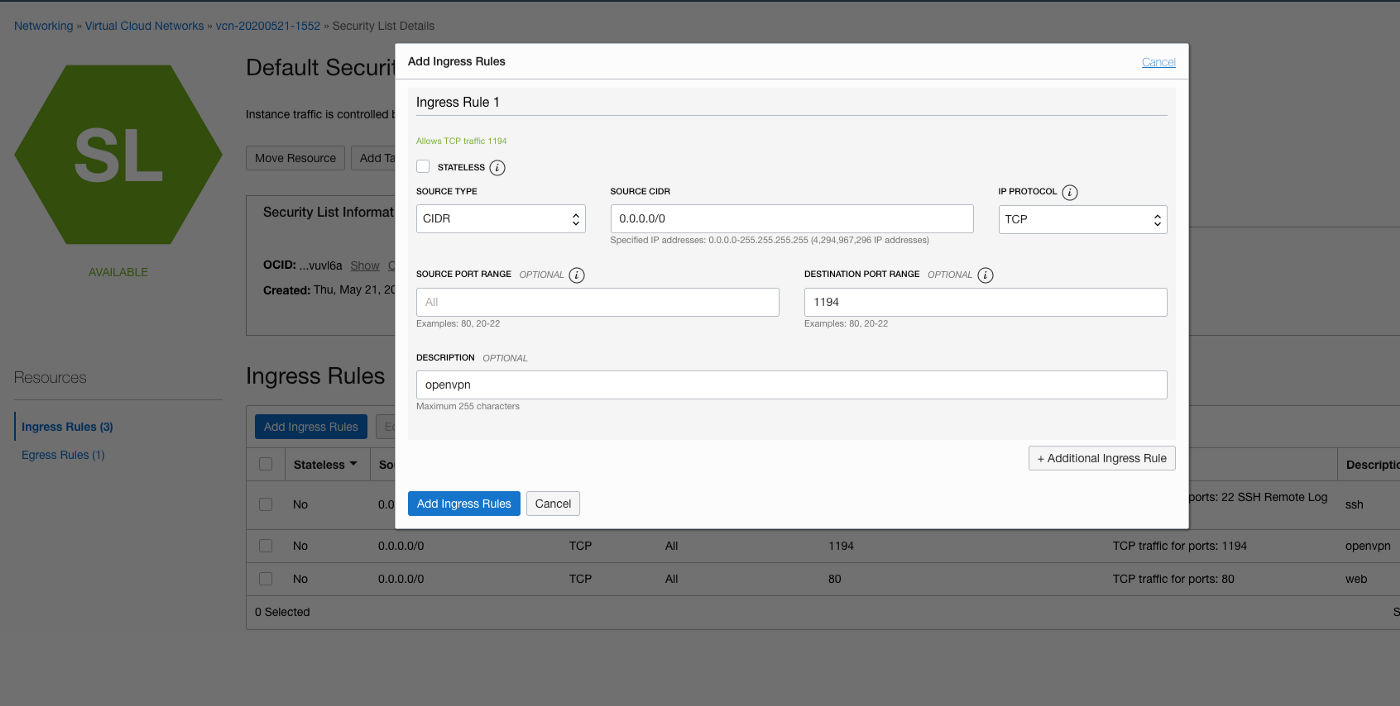Enable the Stateless checkbox in dialog
This screenshot has width=1400, height=706.
pos(423,167)
